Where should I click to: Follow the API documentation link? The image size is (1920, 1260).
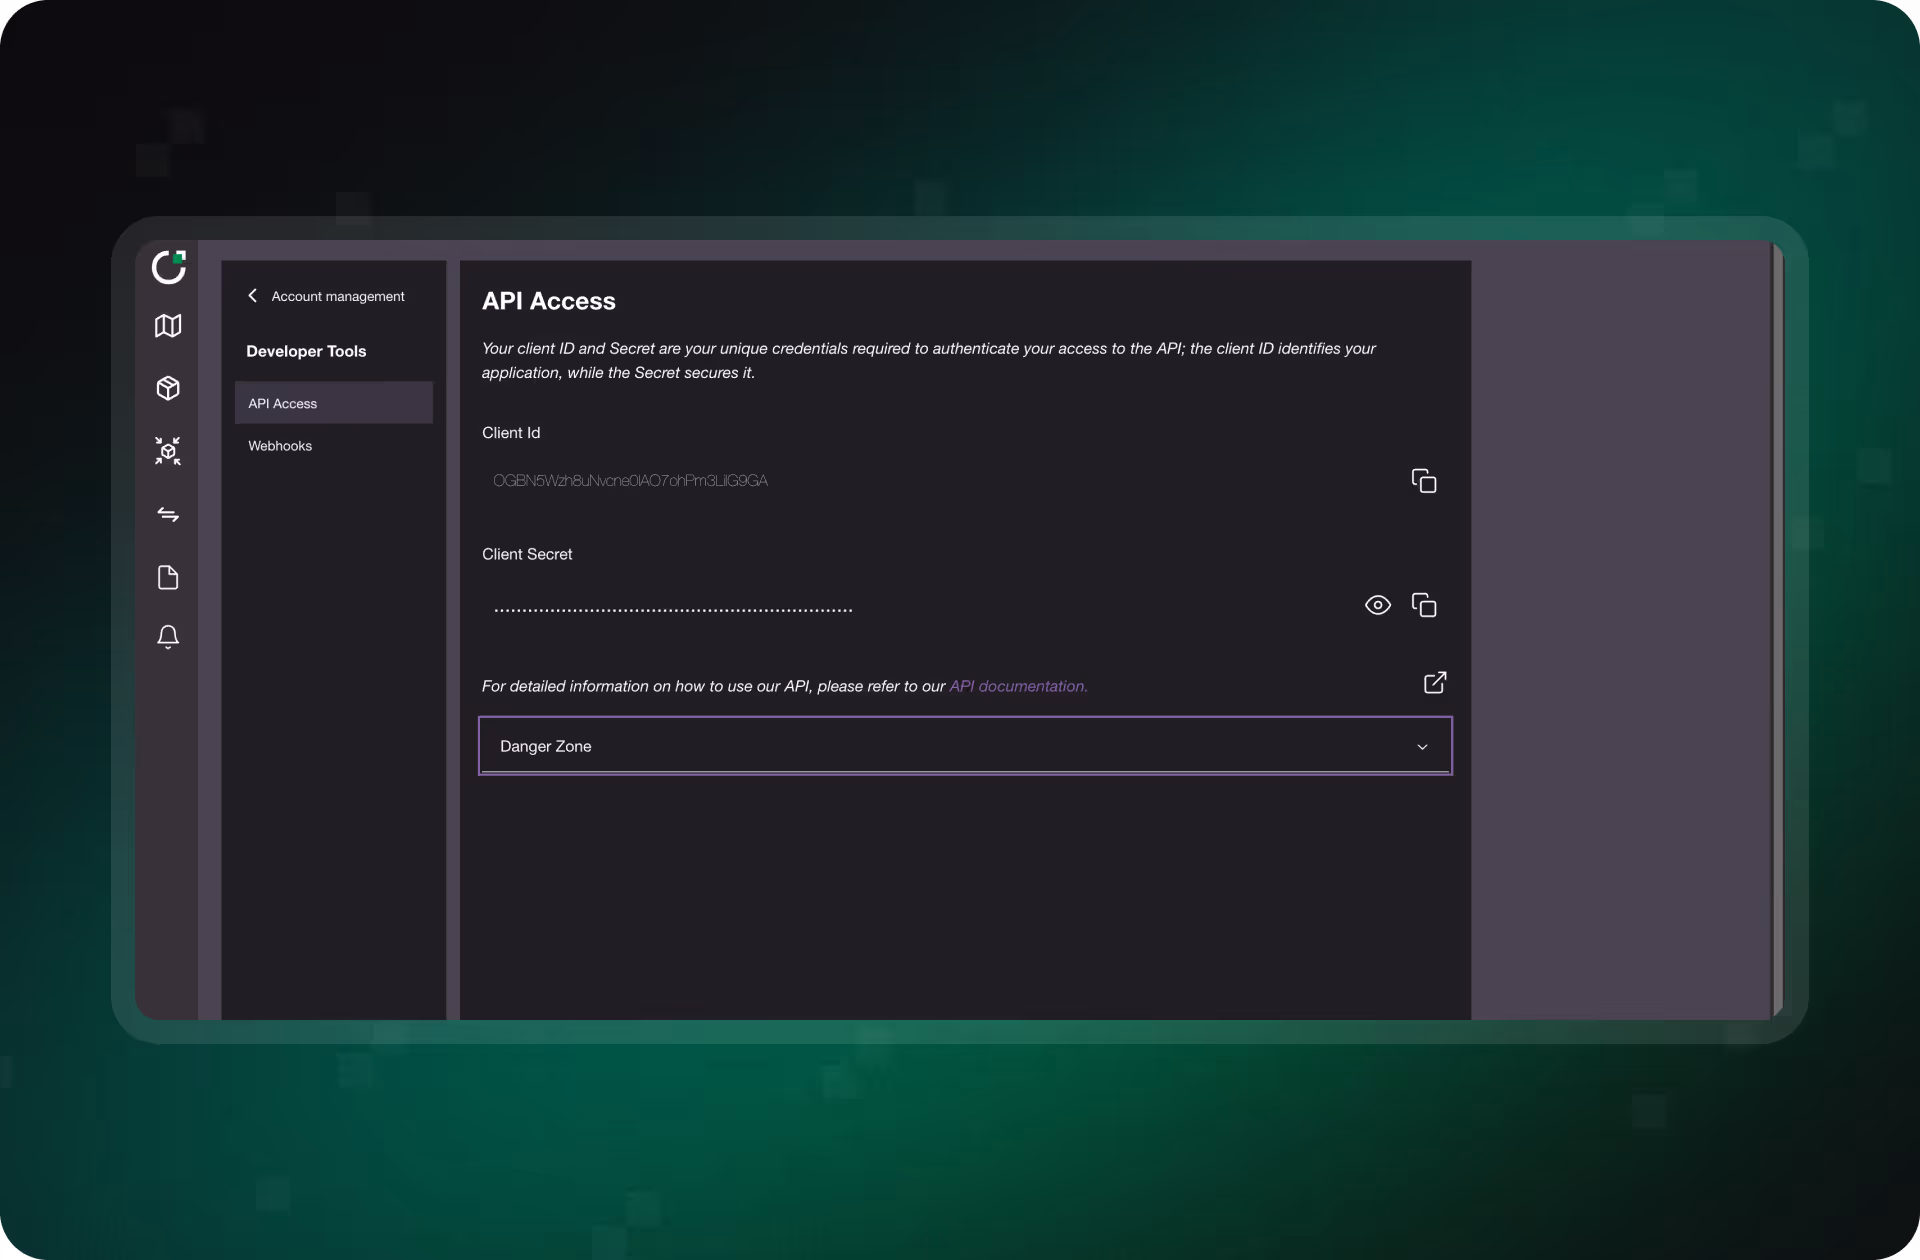(1017, 686)
